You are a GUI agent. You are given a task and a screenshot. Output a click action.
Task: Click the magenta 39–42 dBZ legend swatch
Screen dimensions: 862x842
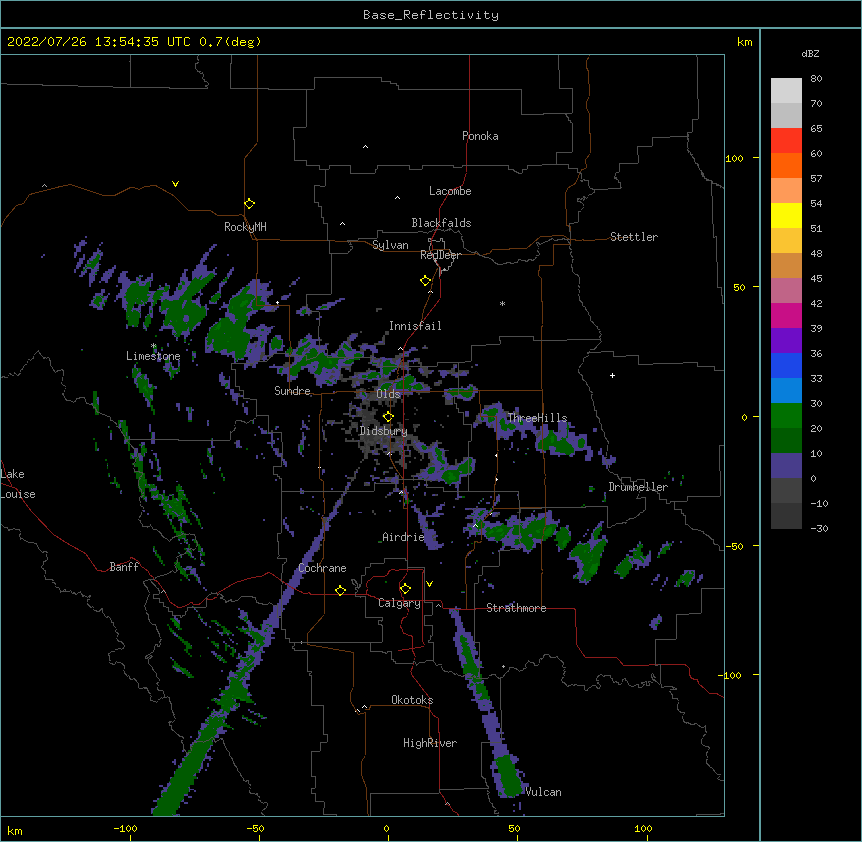786,315
